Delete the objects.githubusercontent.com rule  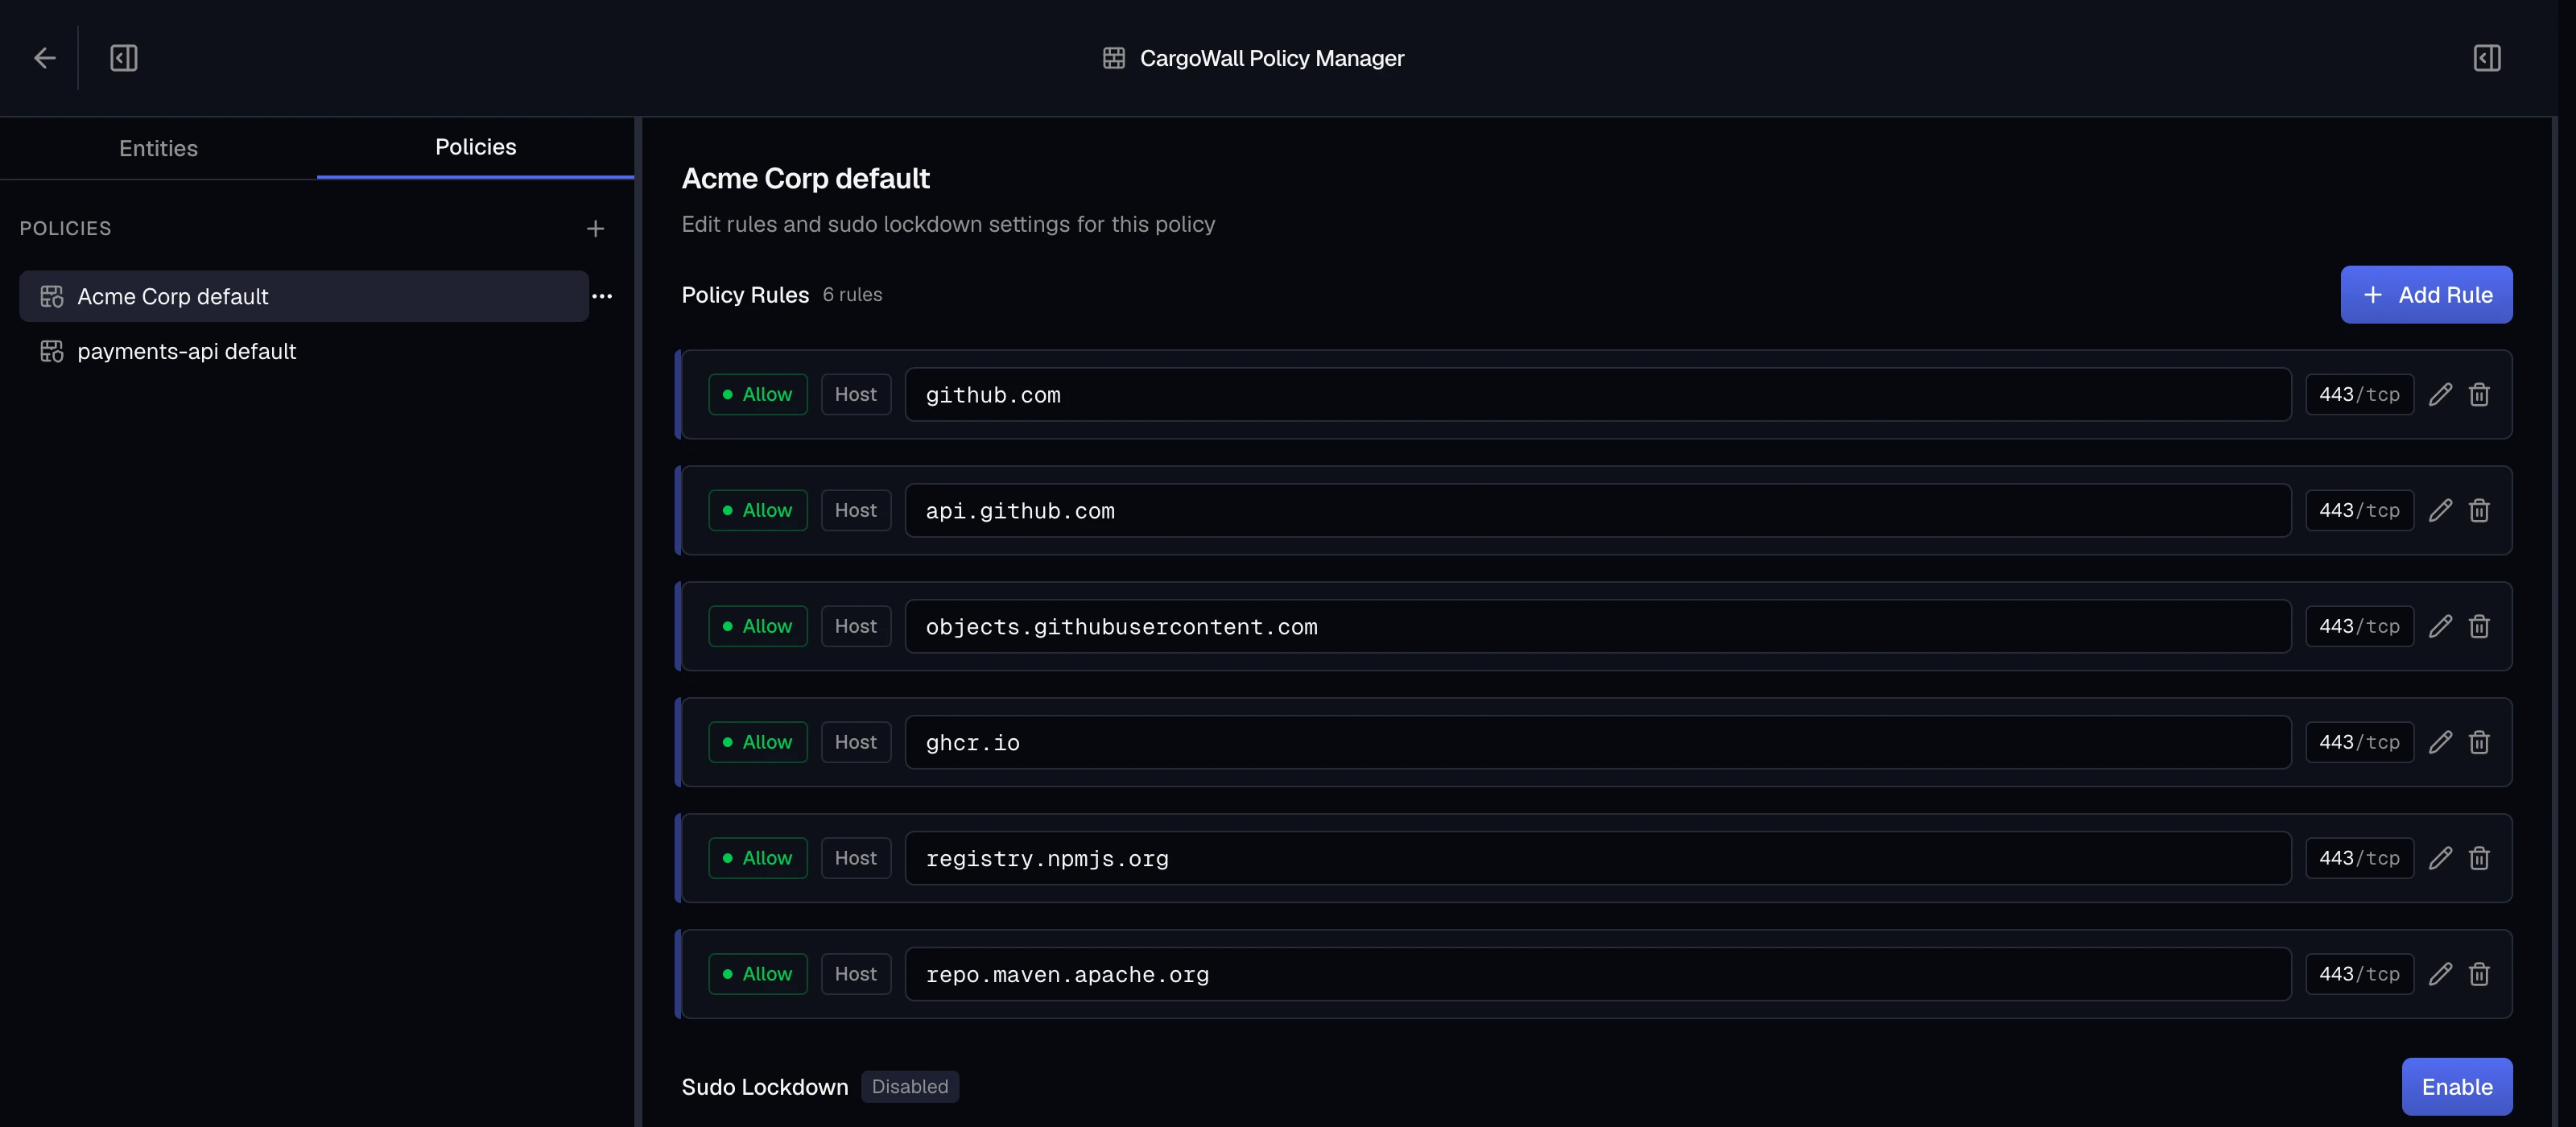tap(2479, 627)
